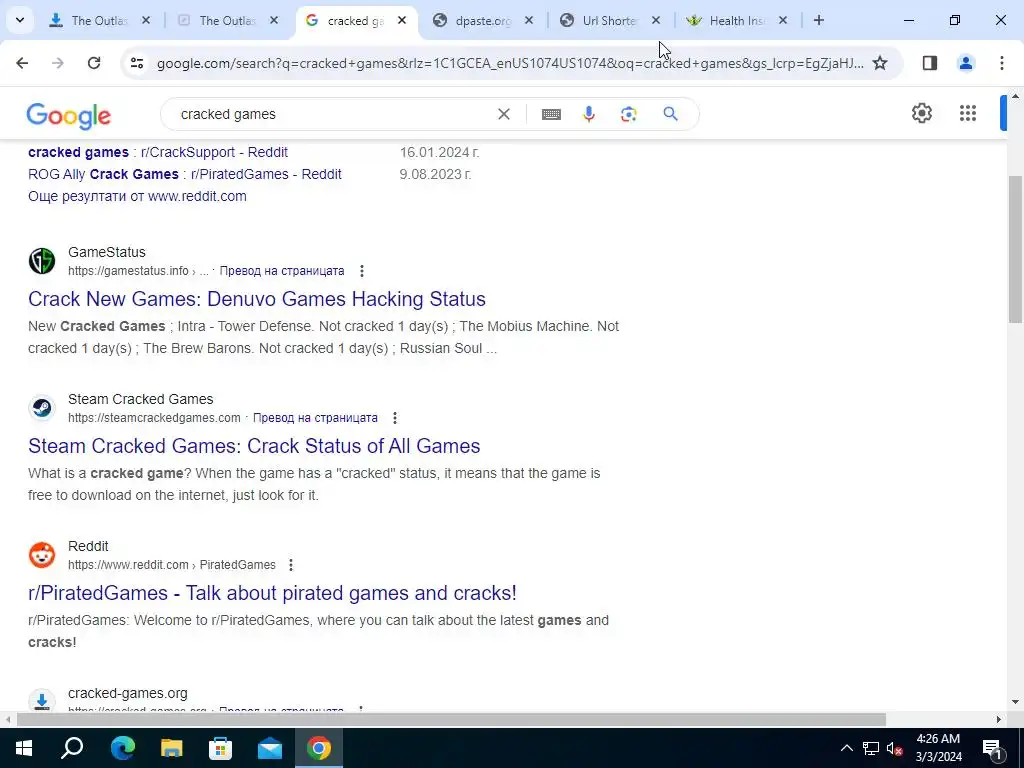
Task: Close the Health Insurance tab
Action: tap(783, 20)
